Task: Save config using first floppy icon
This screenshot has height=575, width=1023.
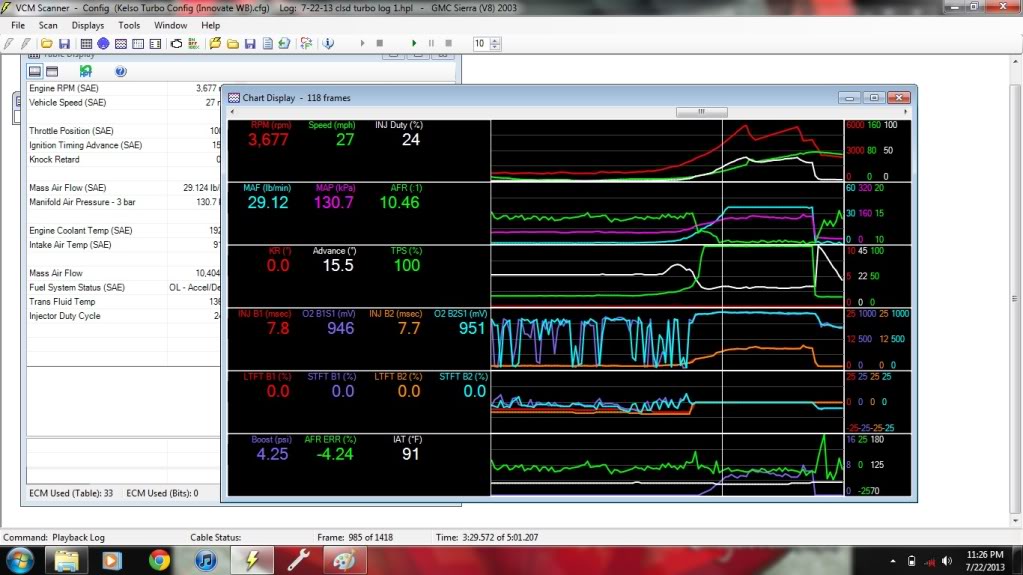Action: [64, 44]
